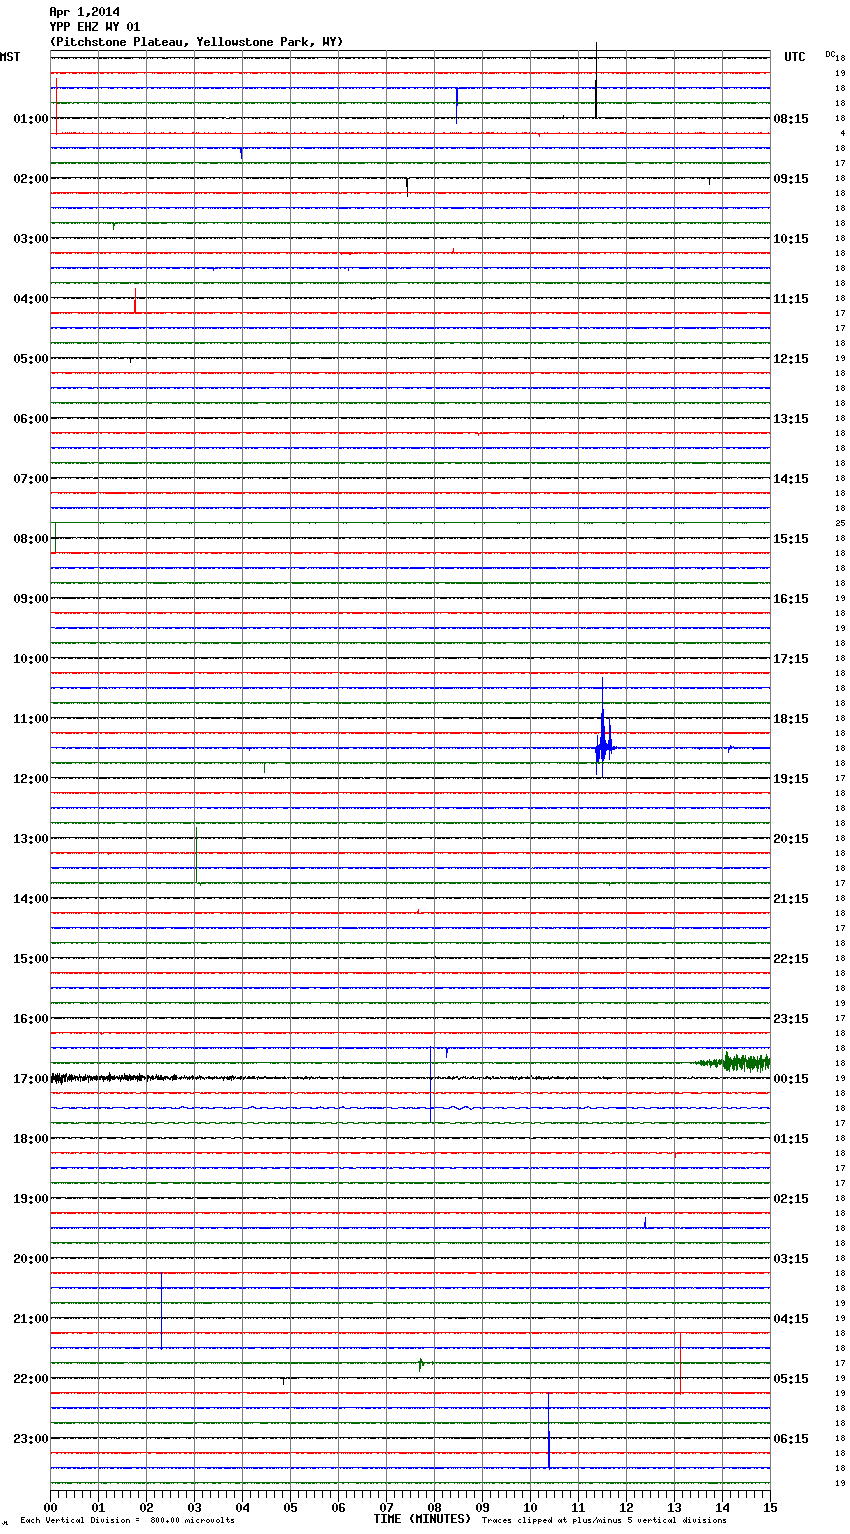Click the 16:00 MST time label
The image size is (850, 1534).
(x=31, y=1018)
